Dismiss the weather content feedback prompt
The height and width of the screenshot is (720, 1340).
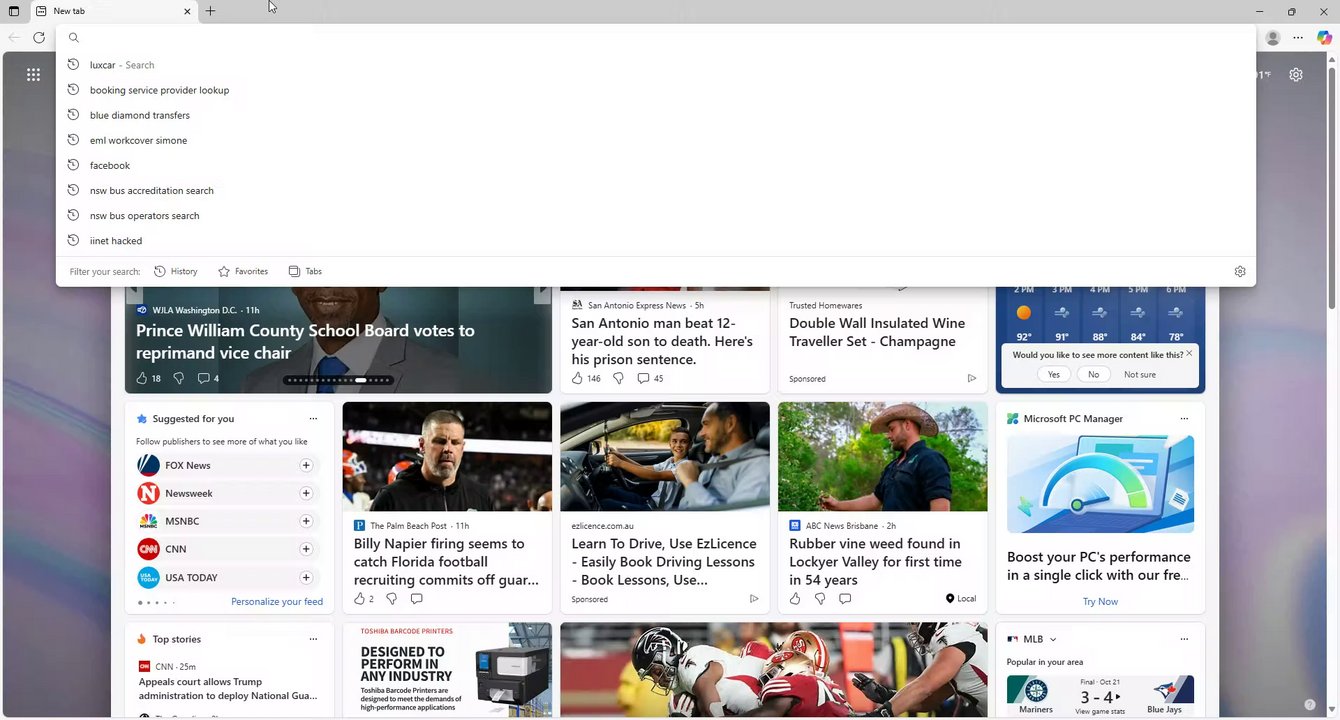point(1189,353)
